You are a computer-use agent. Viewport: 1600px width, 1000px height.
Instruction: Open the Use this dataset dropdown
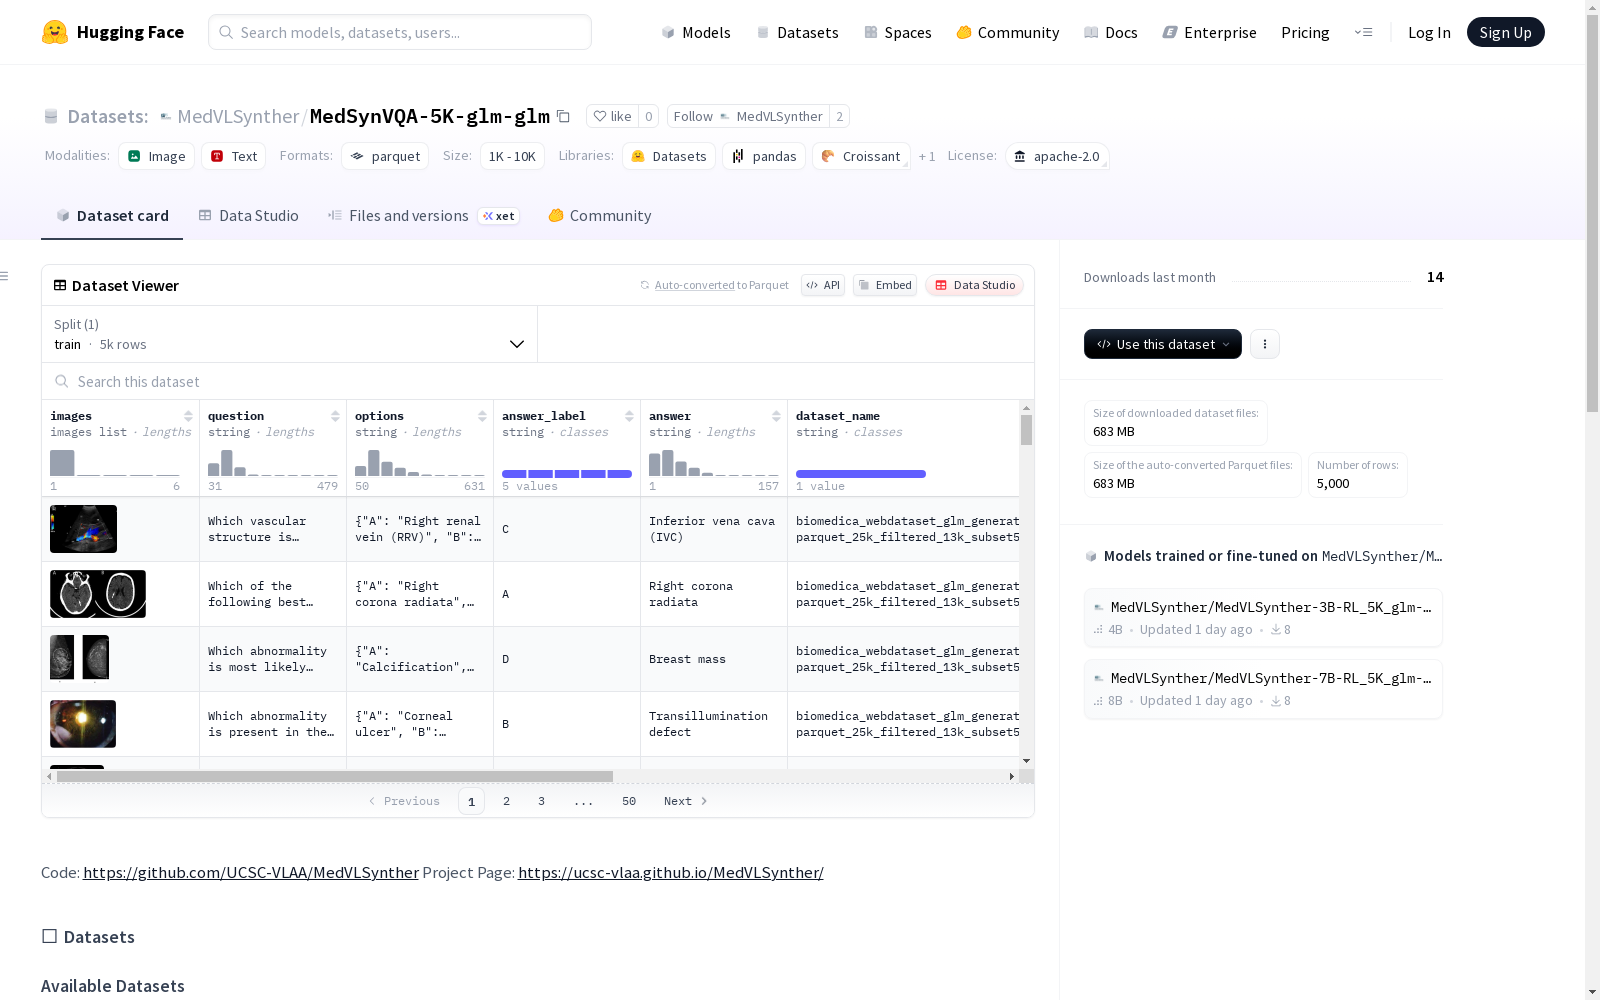pyautogui.click(x=1163, y=344)
